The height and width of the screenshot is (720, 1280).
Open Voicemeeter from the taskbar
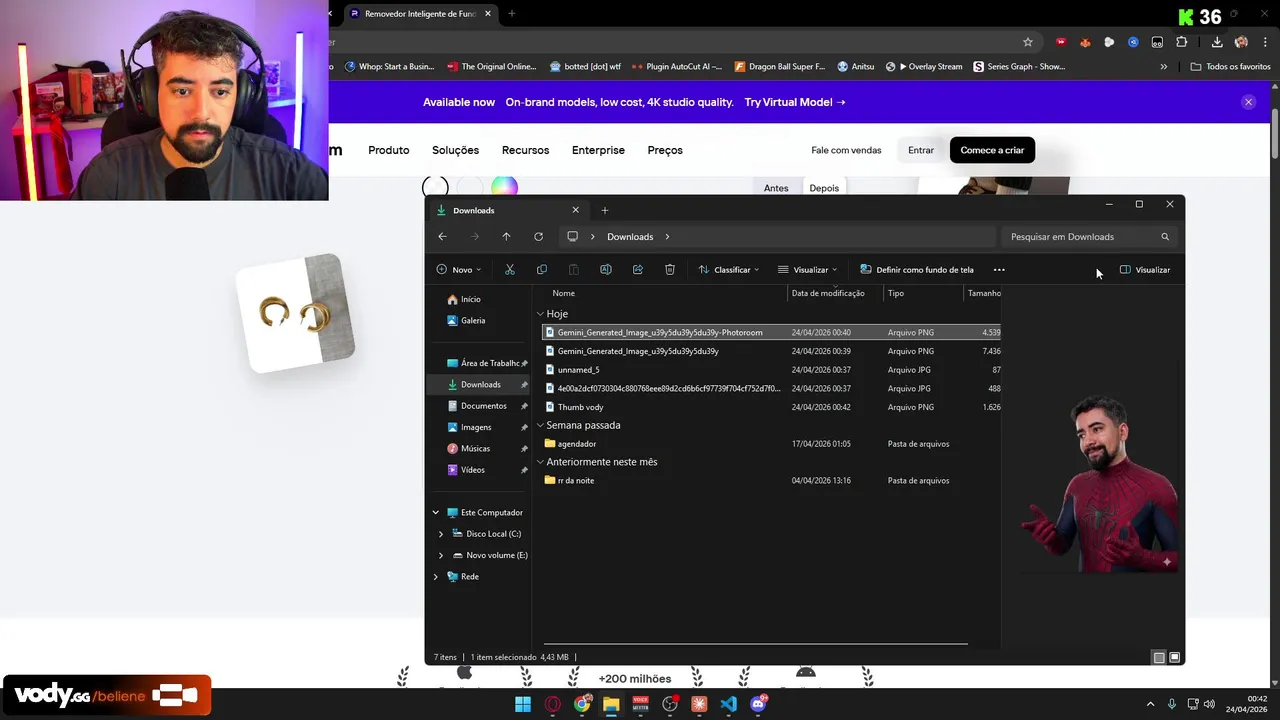(641, 704)
